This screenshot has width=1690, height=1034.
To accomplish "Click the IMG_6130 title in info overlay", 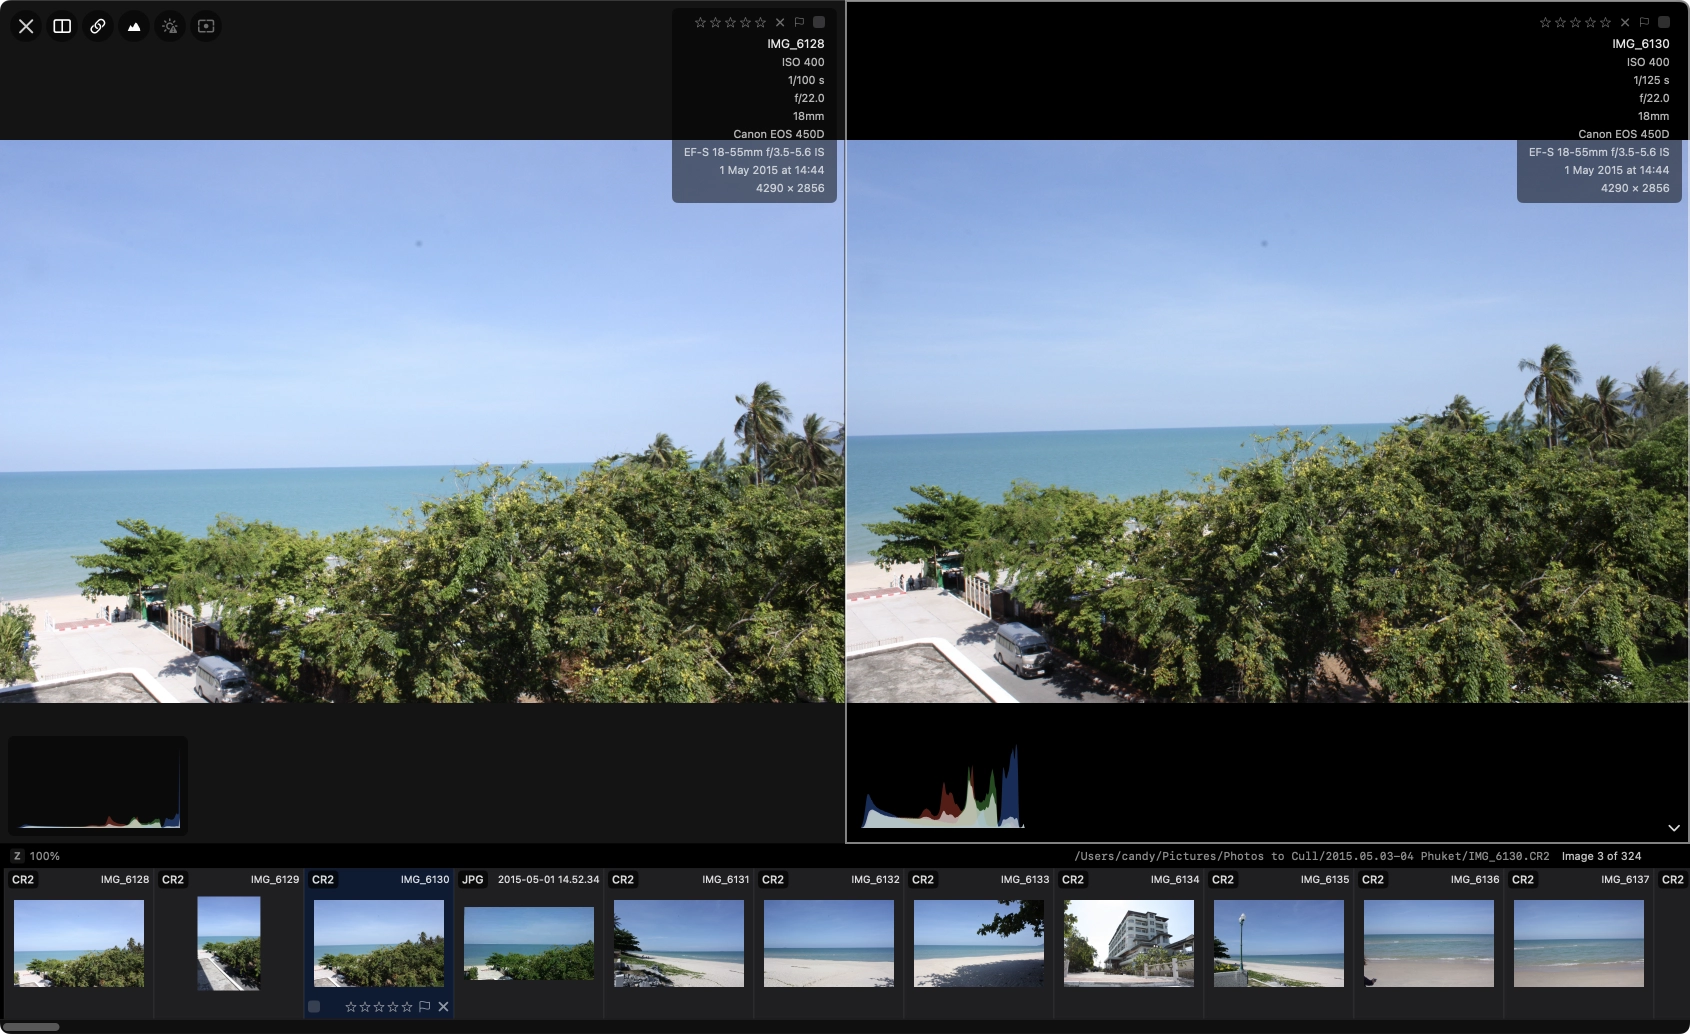I will pos(1640,44).
